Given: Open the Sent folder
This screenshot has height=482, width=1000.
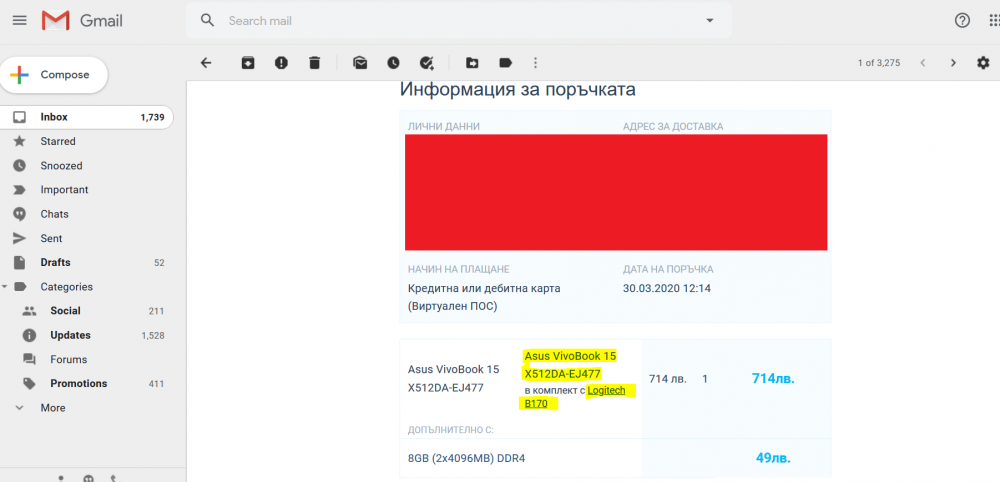Looking at the screenshot, I should click(86, 238).
